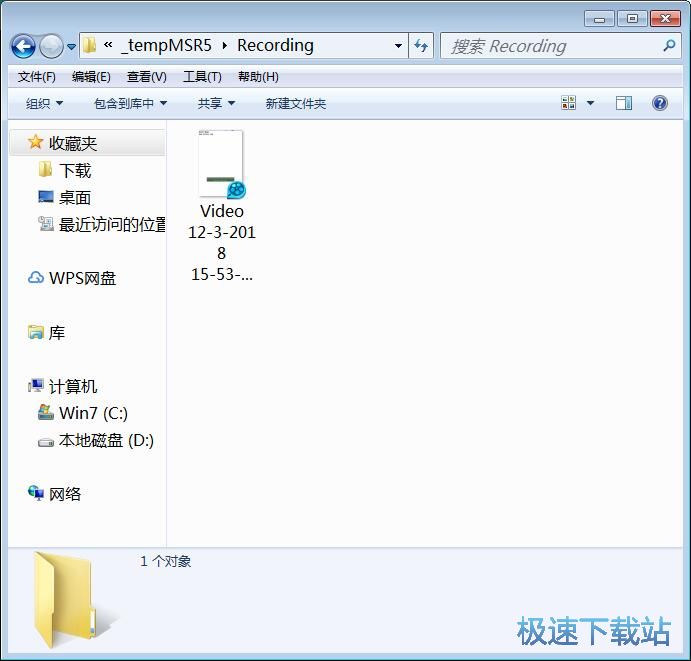Expand the arrow after _tempMSR5
Screen dimensions: 691x661
(225, 45)
